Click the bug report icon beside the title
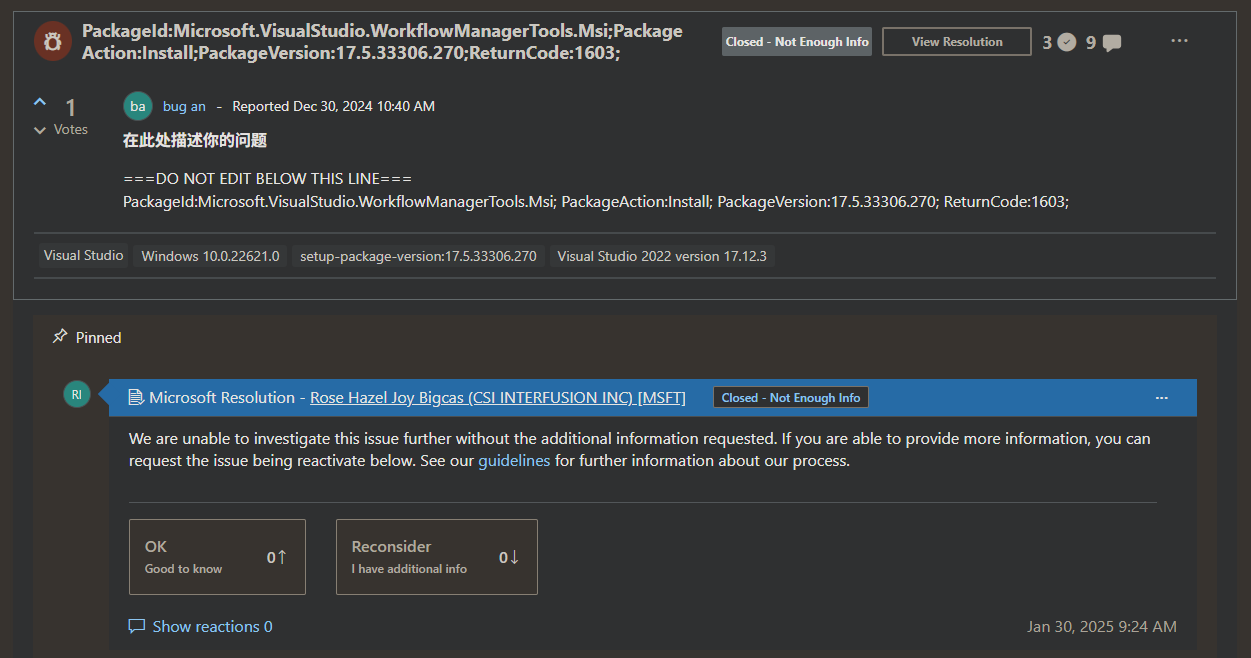The width and height of the screenshot is (1251, 658). (51, 42)
